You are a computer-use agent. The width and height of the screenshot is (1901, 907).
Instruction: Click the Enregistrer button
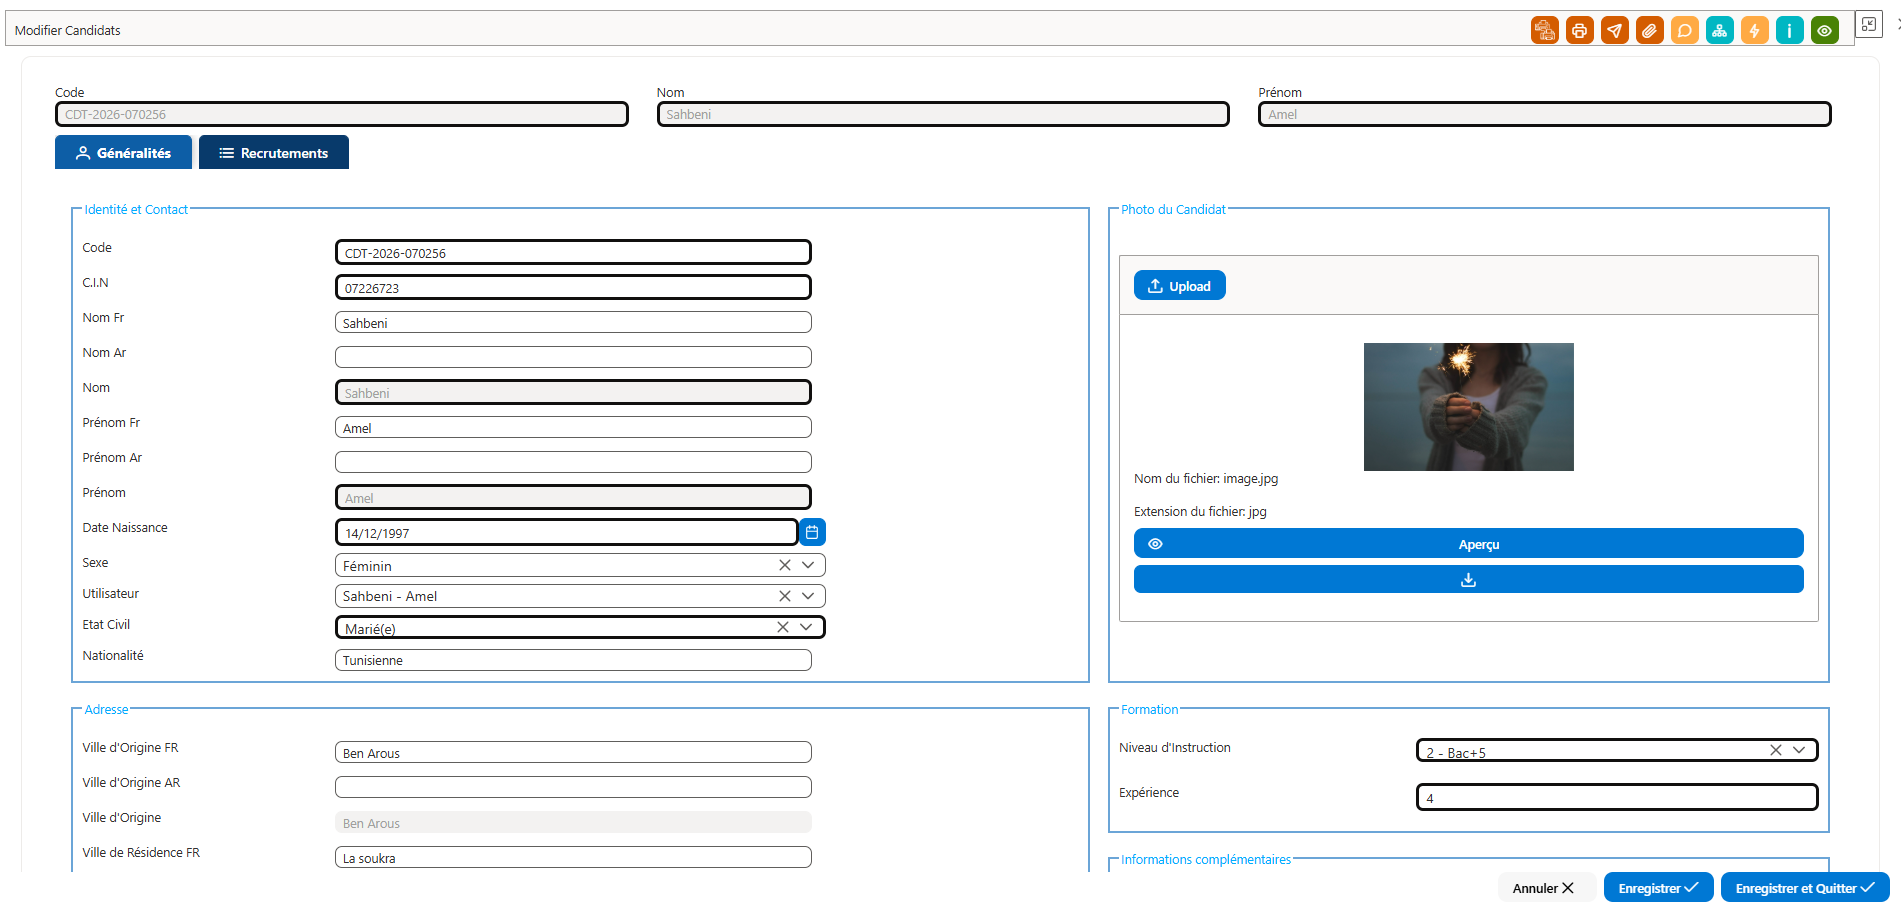1658,888
